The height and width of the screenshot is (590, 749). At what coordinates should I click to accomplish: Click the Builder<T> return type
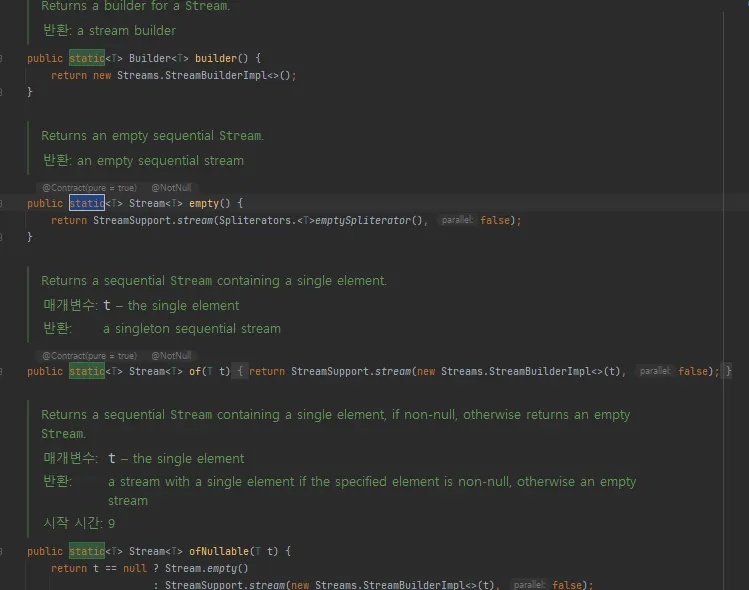tap(159, 58)
